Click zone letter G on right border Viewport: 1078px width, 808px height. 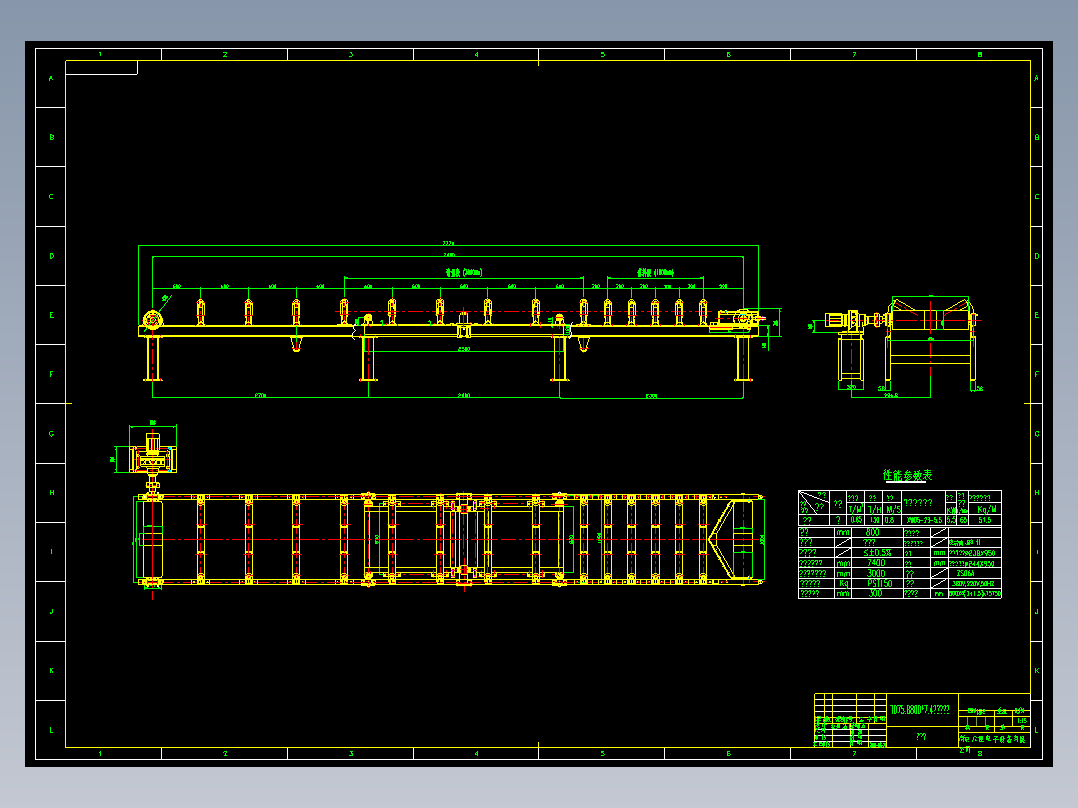[x=1037, y=434]
